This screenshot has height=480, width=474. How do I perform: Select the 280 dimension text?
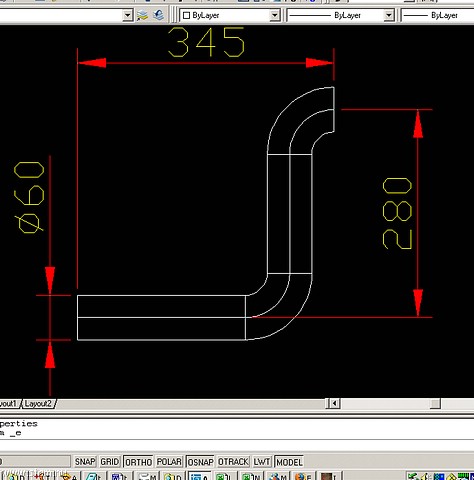point(397,213)
